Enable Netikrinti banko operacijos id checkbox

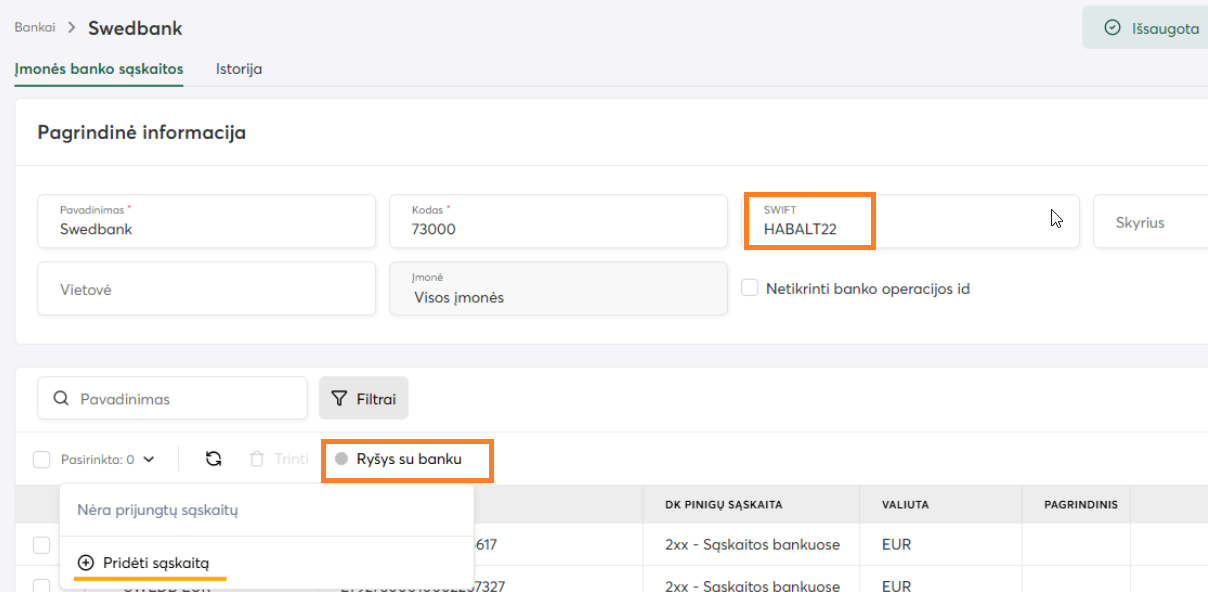click(x=750, y=288)
